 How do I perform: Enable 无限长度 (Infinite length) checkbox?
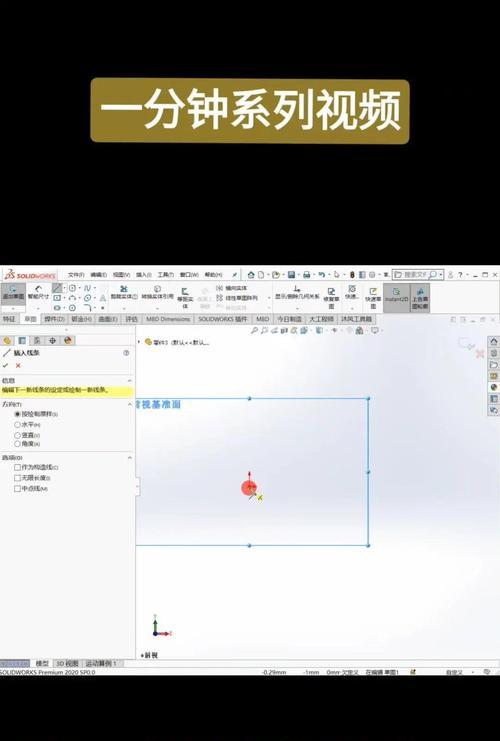(17, 478)
